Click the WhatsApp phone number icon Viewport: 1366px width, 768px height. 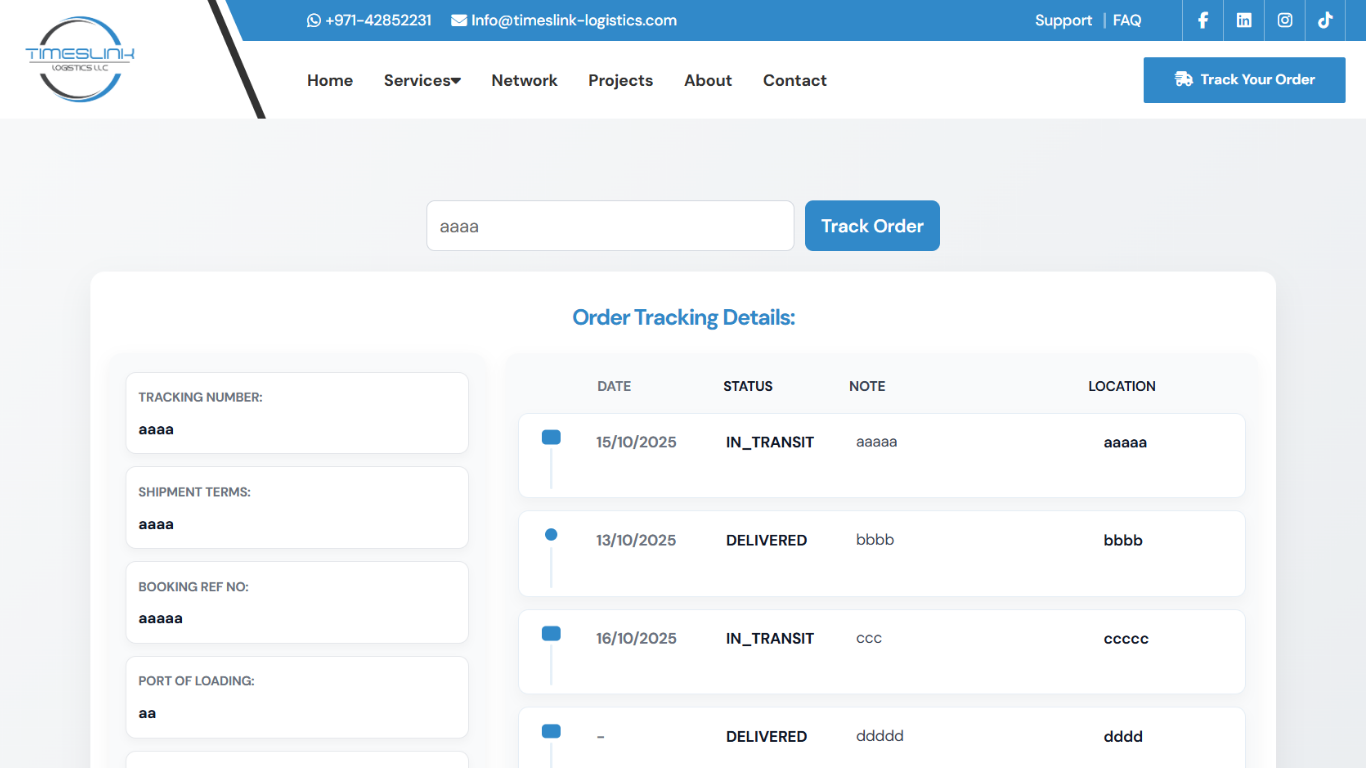[314, 20]
